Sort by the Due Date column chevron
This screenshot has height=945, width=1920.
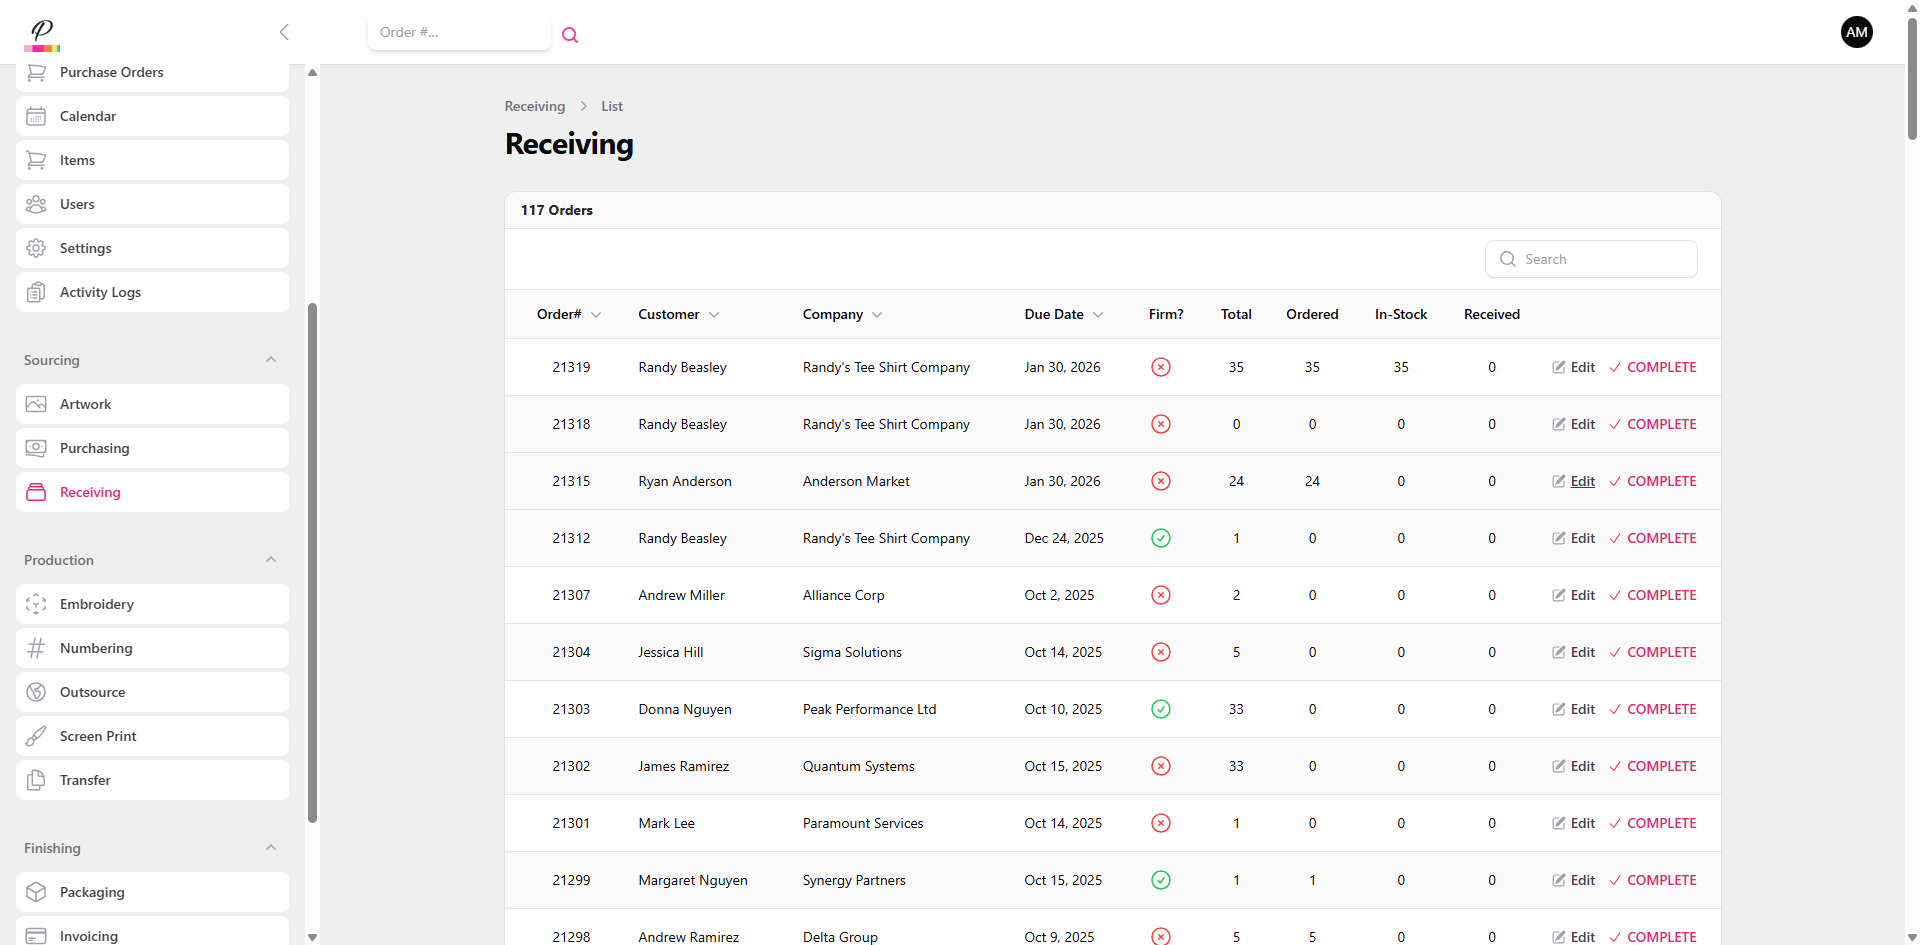point(1098,315)
